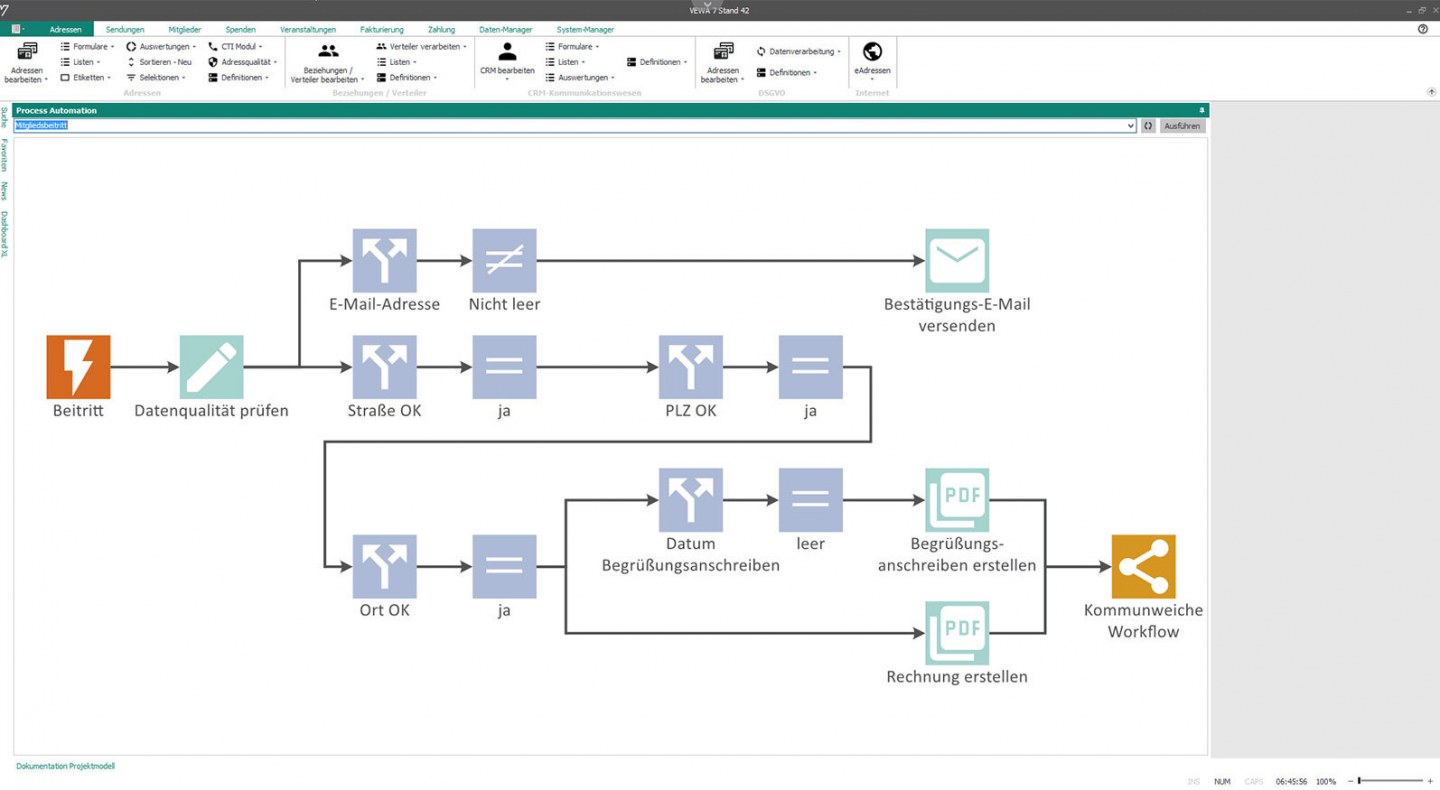The width and height of the screenshot is (1440, 790).
Task: Click the Beziehungen / Verteiler bearbeiten people icon
Action: (x=328, y=51)
